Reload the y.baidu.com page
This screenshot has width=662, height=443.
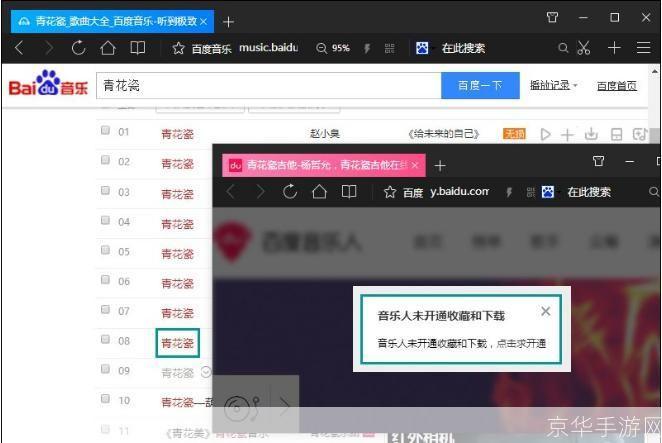[x=290, y=192]
